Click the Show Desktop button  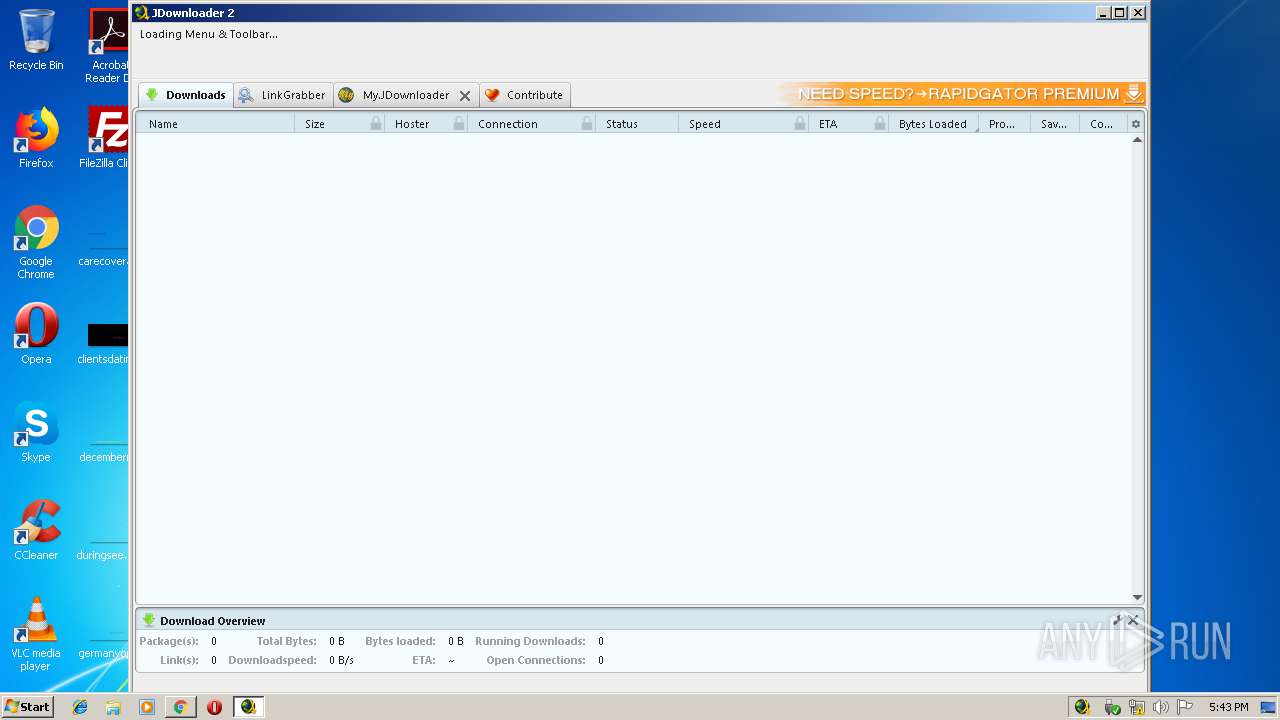1269,707
